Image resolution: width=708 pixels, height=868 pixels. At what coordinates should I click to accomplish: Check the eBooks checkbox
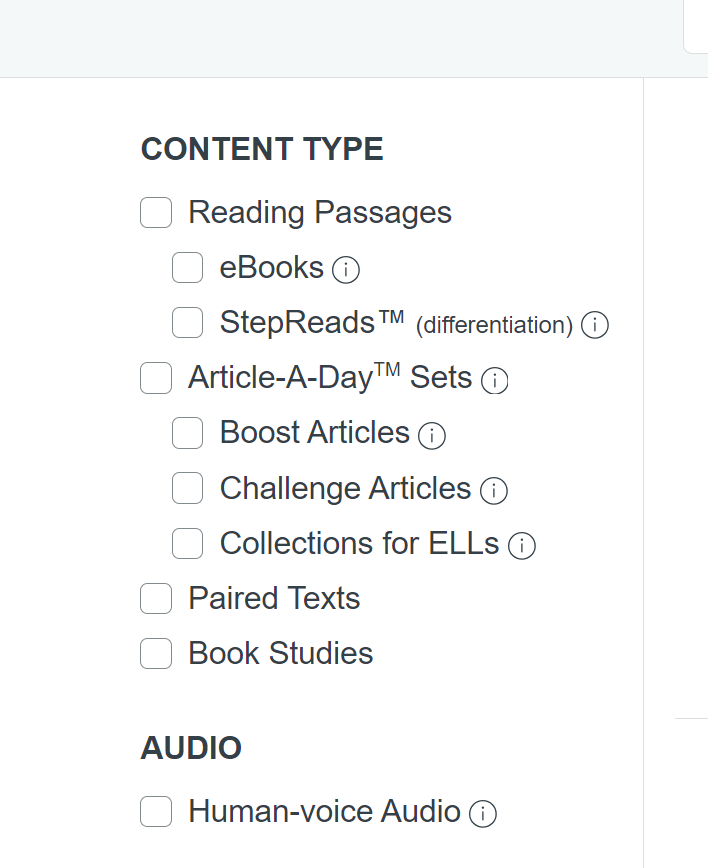click(x=187, y=267)
